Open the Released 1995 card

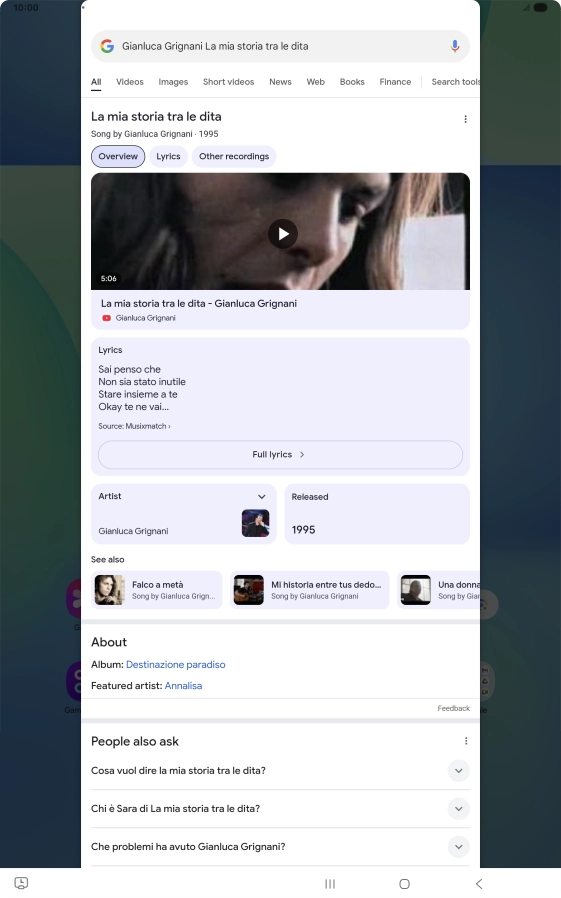[377, 514]
